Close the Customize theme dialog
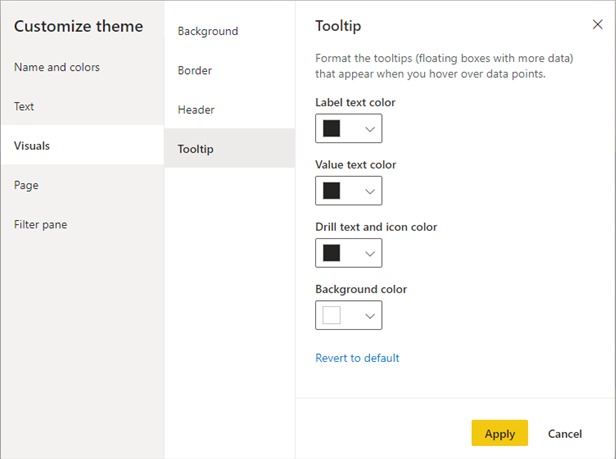Screen dimensions: 616x459 click(598, 24)
